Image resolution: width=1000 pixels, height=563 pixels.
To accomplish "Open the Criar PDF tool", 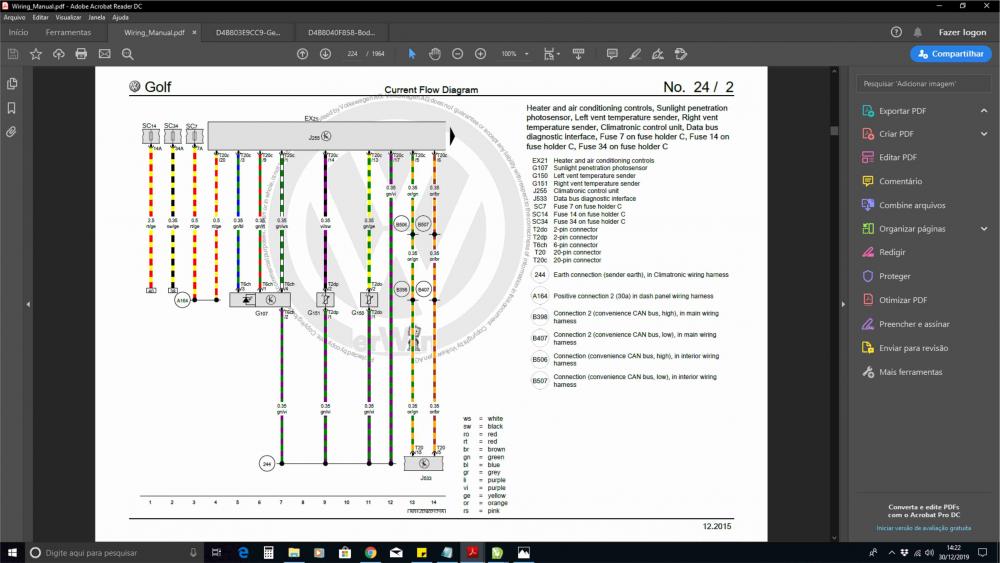I will point(895,134).
